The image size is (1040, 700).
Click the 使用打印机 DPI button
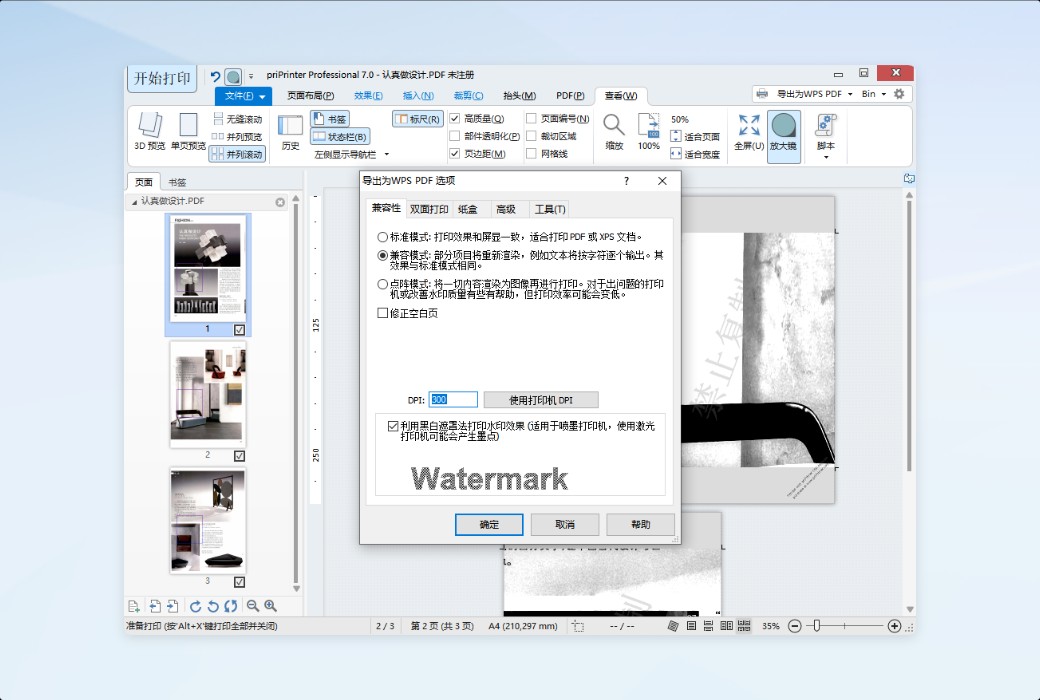click(x=541, y=399)
